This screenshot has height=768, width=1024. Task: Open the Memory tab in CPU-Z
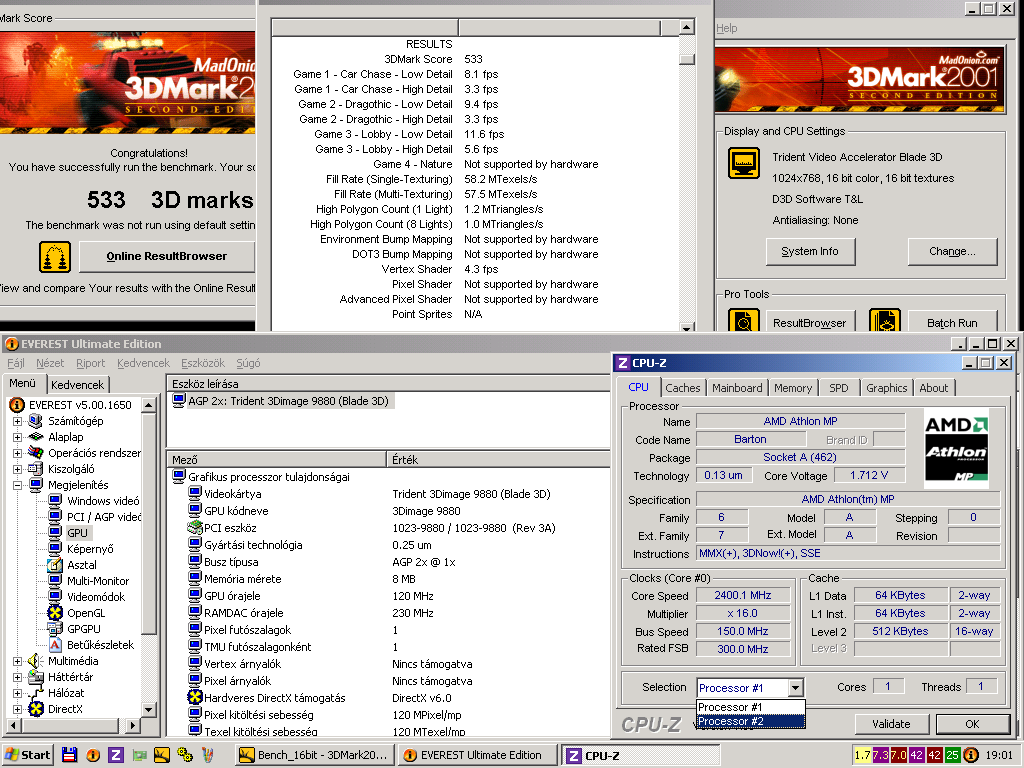pyautogui.click(x=793, y=388)
